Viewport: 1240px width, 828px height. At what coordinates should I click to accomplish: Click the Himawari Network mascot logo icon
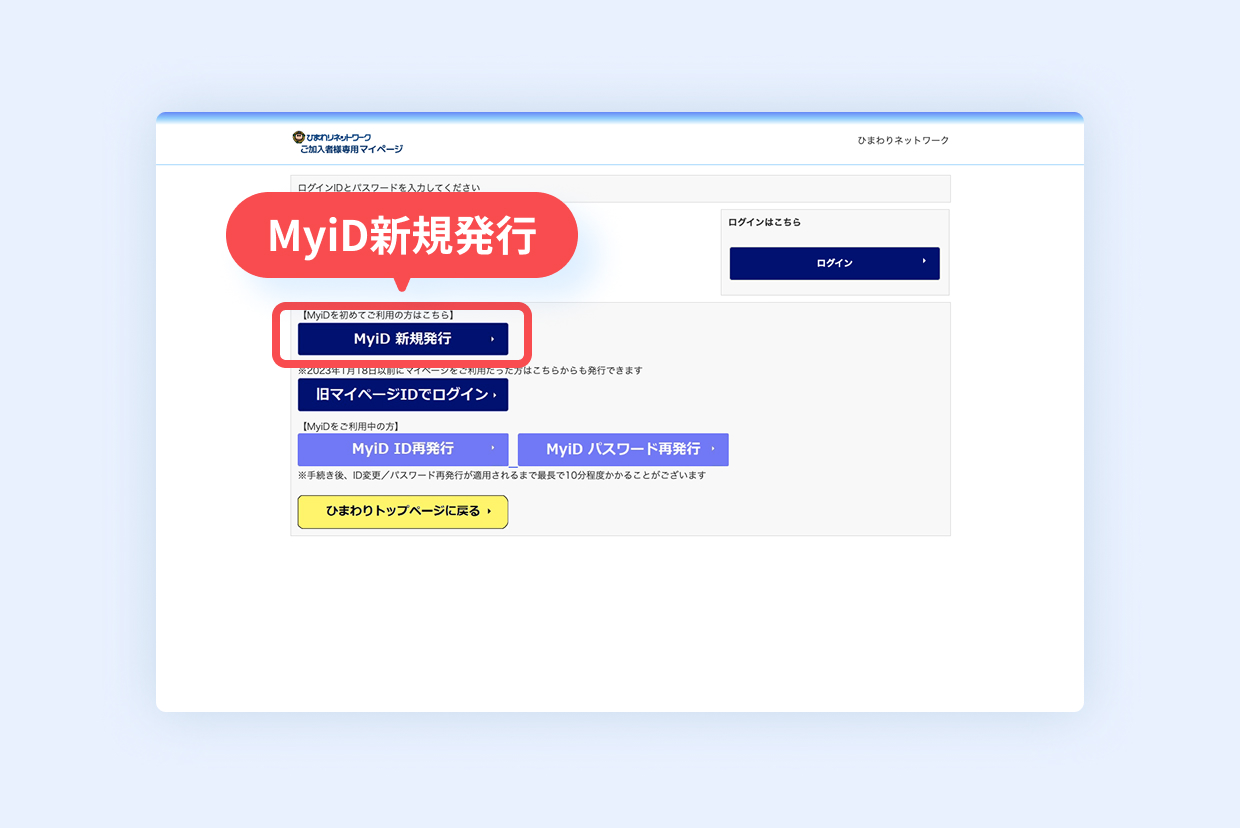[298, 137]
